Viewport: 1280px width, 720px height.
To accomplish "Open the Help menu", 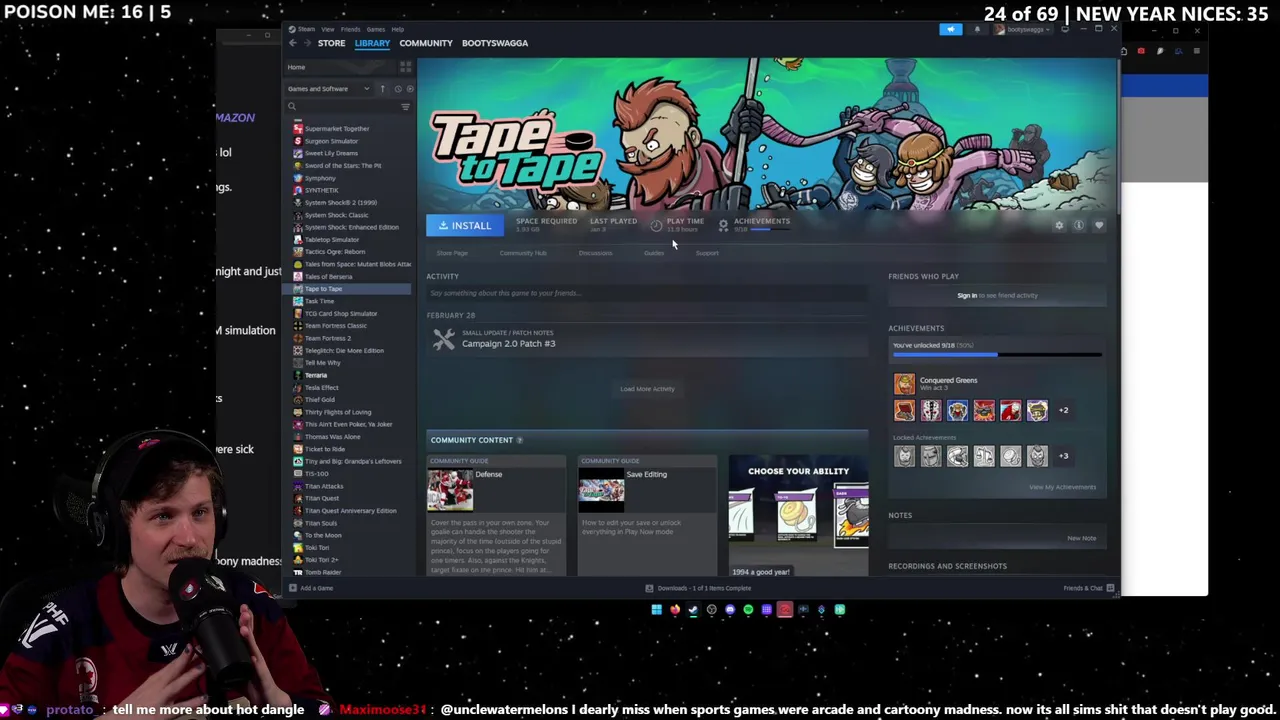I will click(398, 29).
